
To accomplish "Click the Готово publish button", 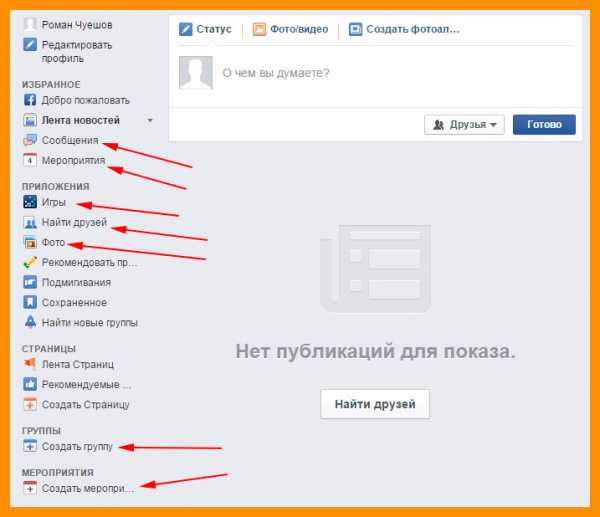I will pyautogui.click(x=544, y=124).
